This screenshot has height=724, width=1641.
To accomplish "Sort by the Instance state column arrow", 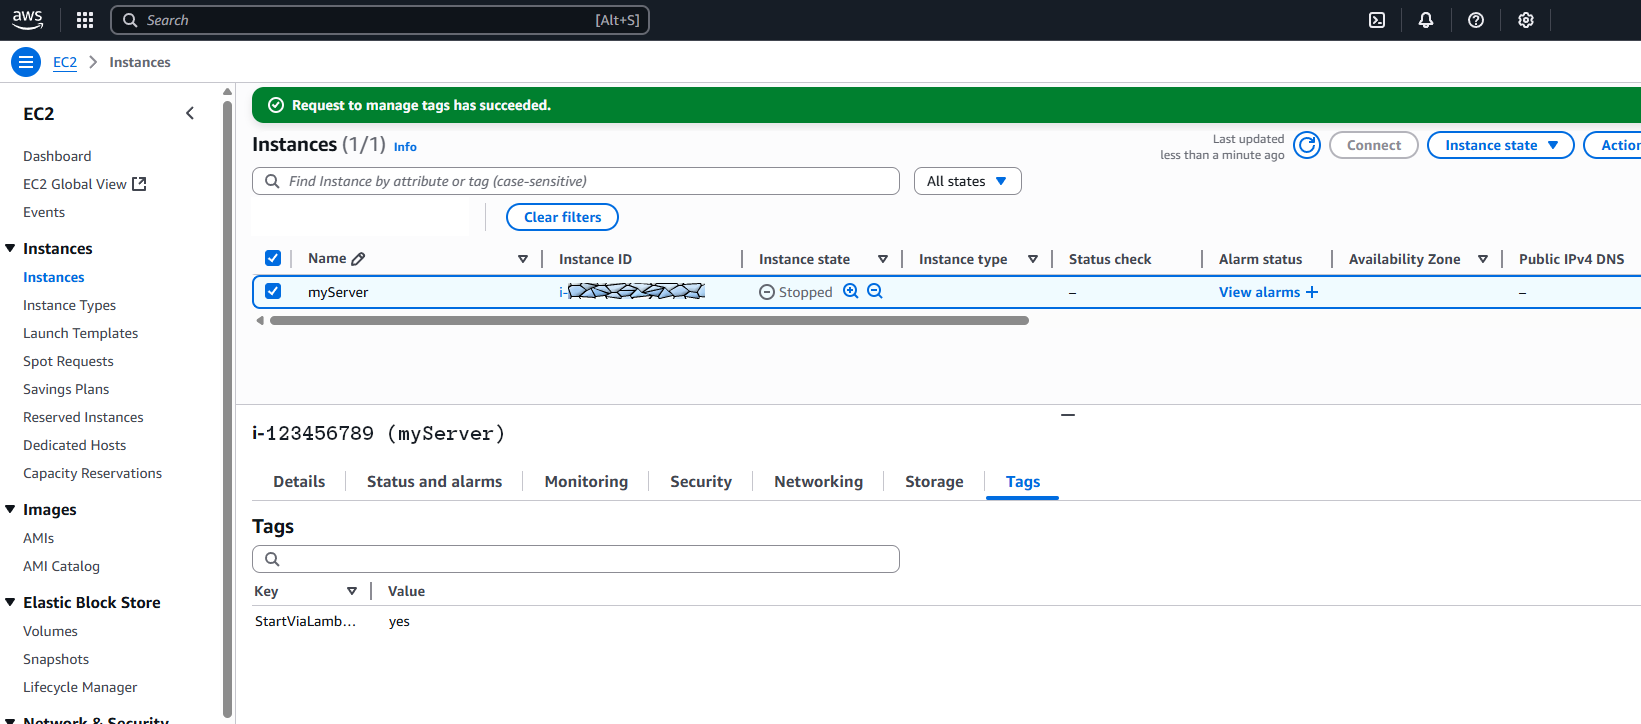I will point(883,259).
